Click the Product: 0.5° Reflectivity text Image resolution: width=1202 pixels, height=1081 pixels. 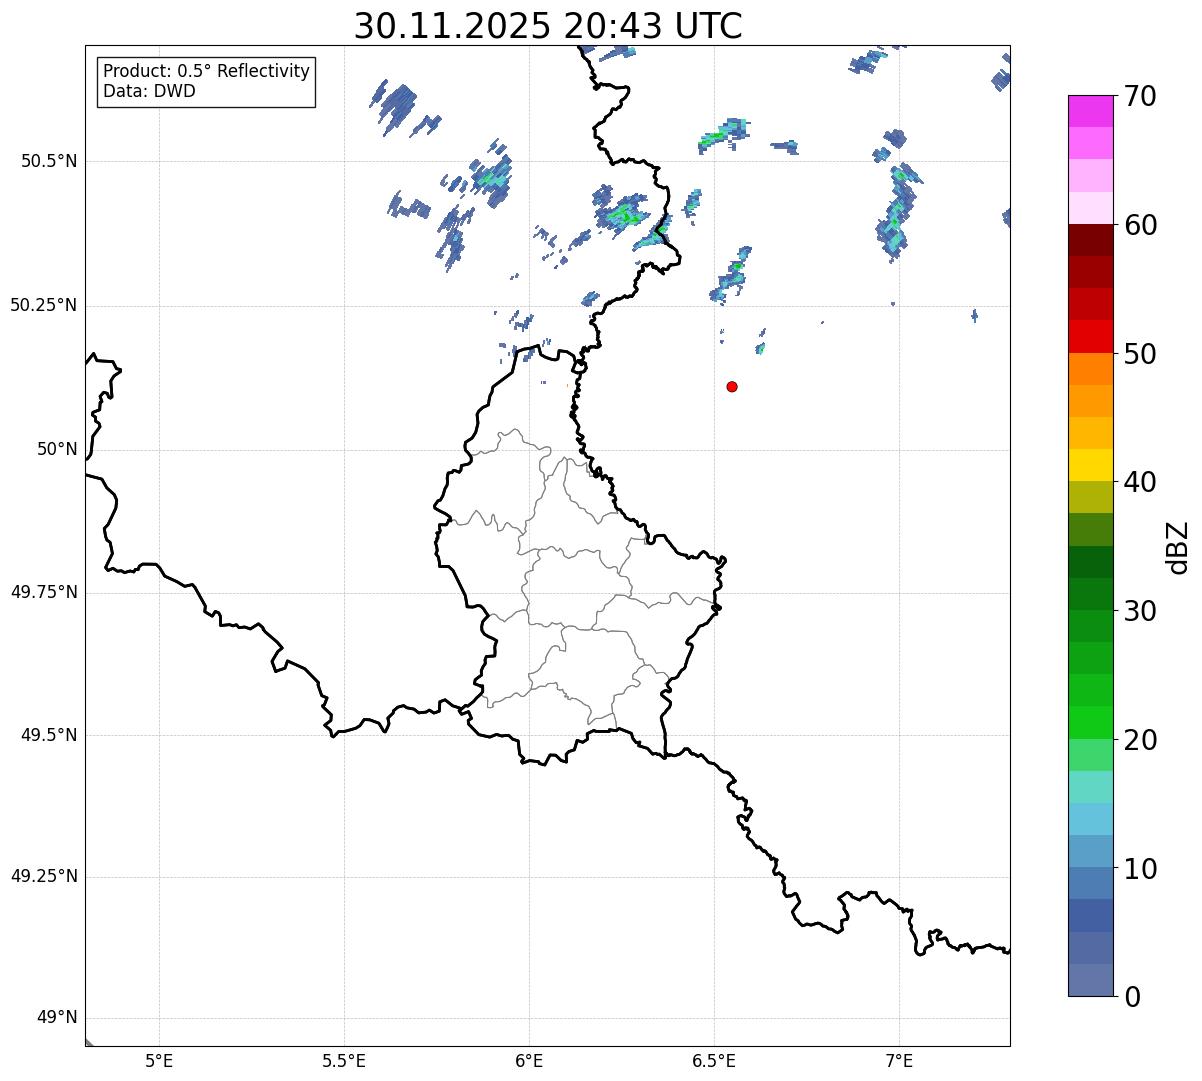(x=206, y=71)
